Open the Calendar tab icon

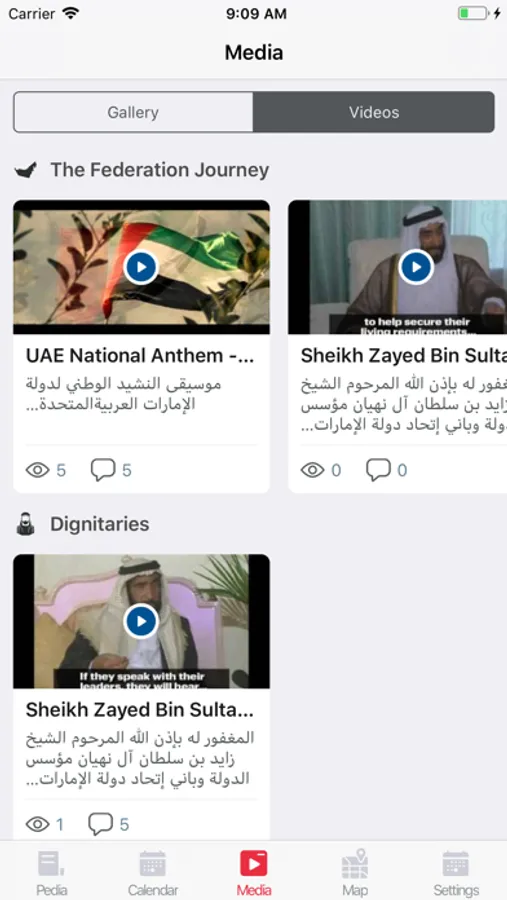pyautogui.click(x=153, y=864)
